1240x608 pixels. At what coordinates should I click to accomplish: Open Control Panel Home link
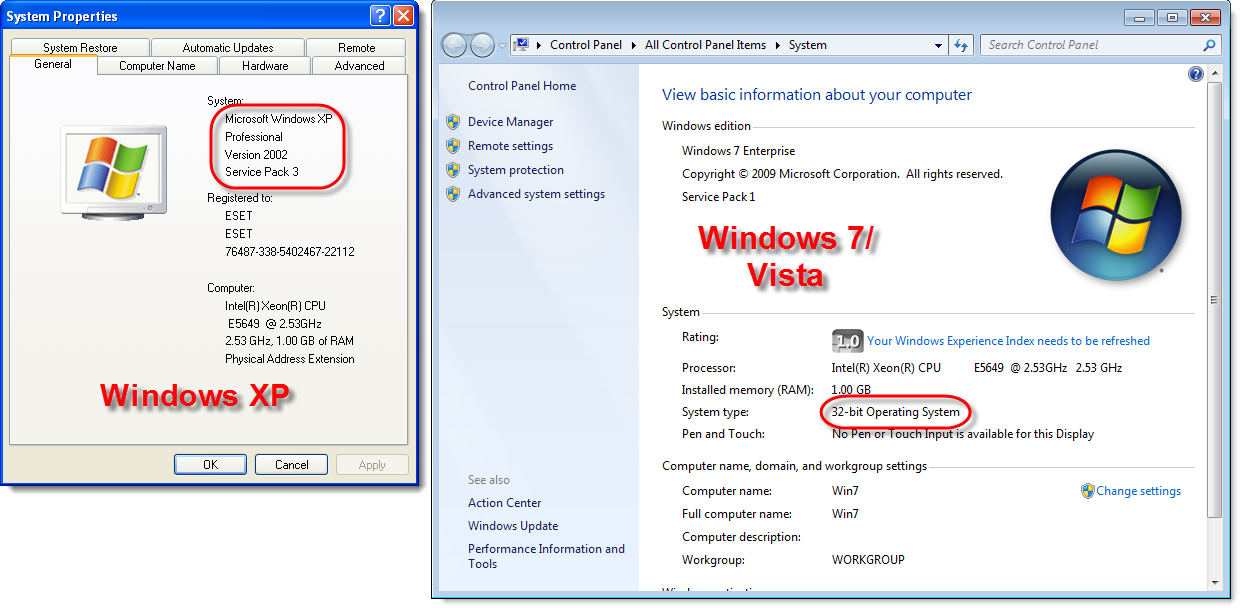click(x=522, y=86)
